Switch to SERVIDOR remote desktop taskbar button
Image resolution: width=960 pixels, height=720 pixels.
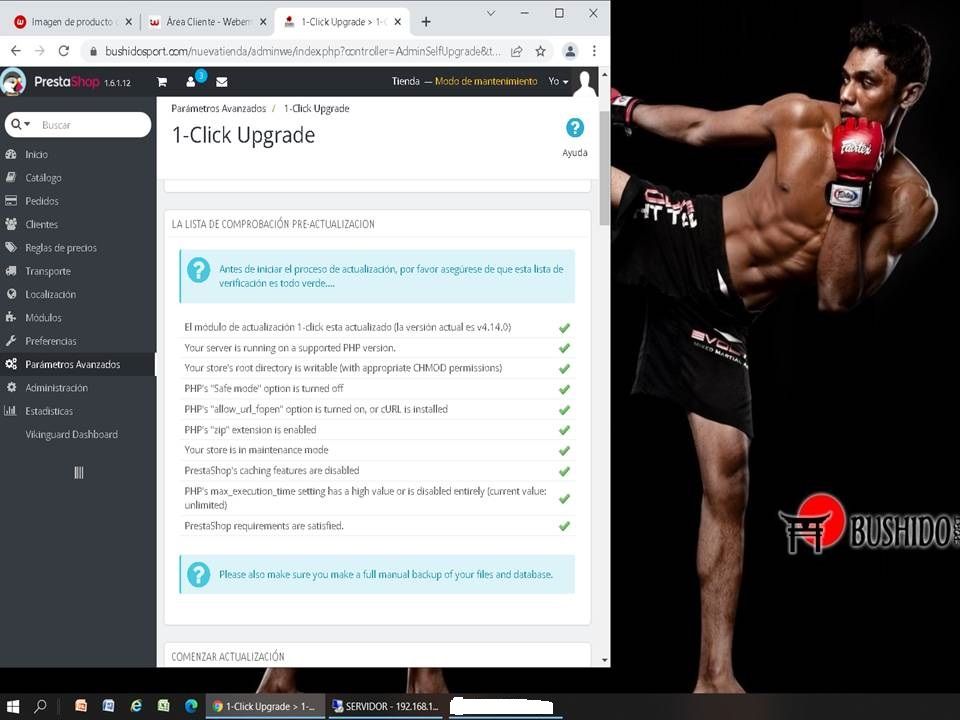coord(386,706)
